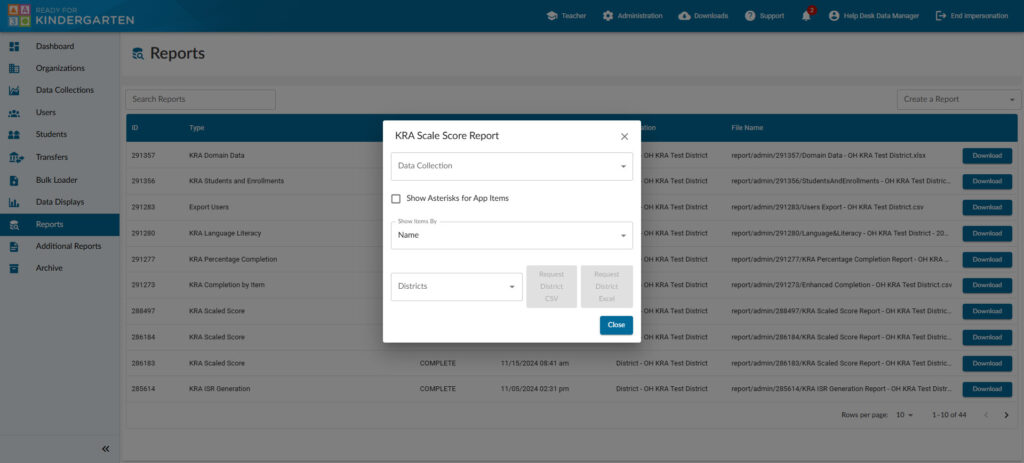Click the KRA Completion by Item cell
This screenshot has width=1024, height=463.
pyautogui.click(x=227, y=285)
